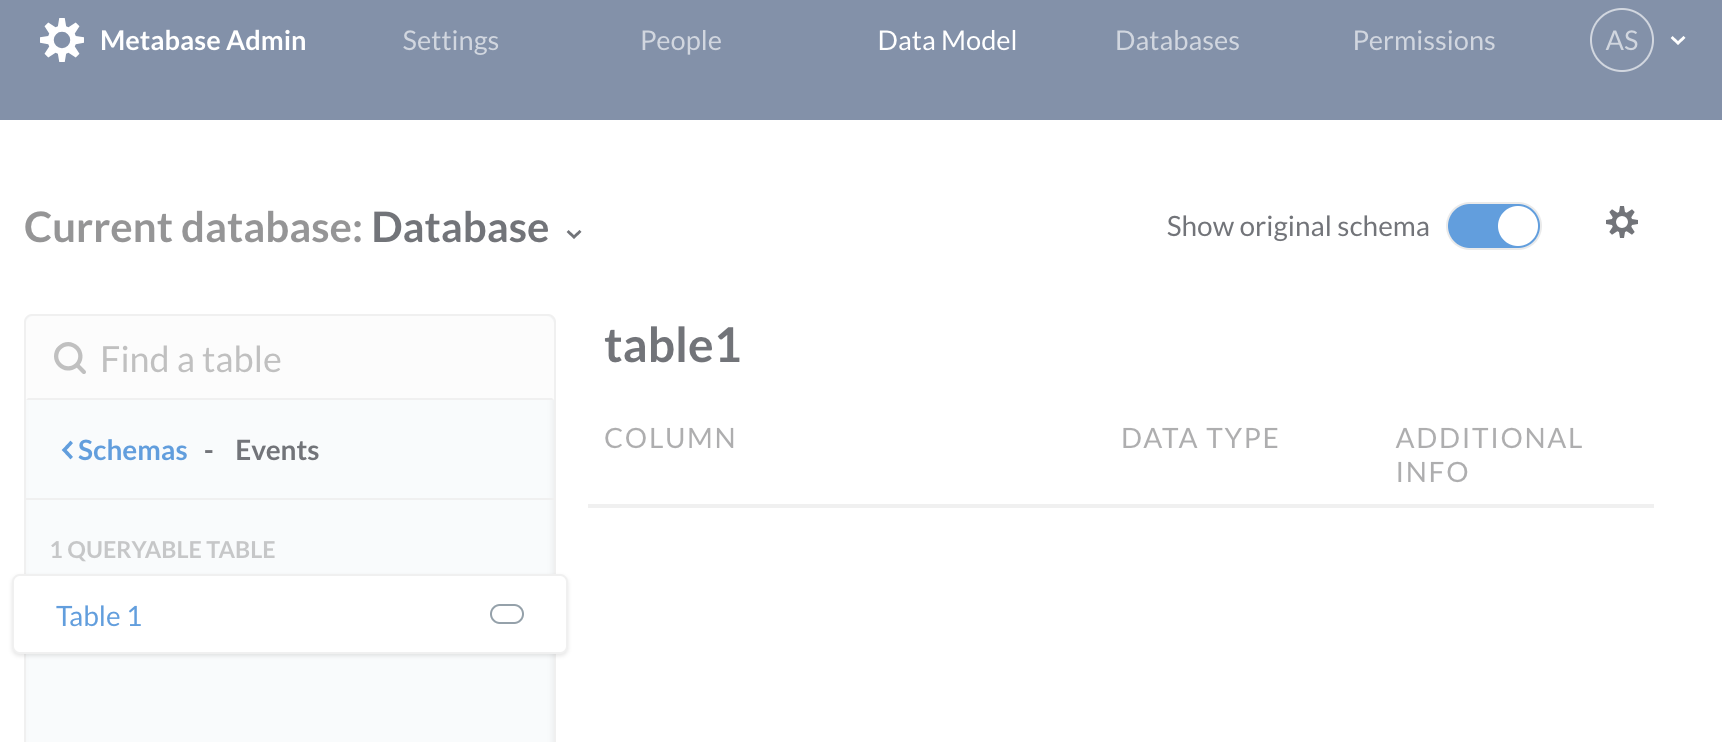This screenshot has width=1722, height=742.
Task: Switch to the Databases tab
Action: click(x=1176, y=41)
